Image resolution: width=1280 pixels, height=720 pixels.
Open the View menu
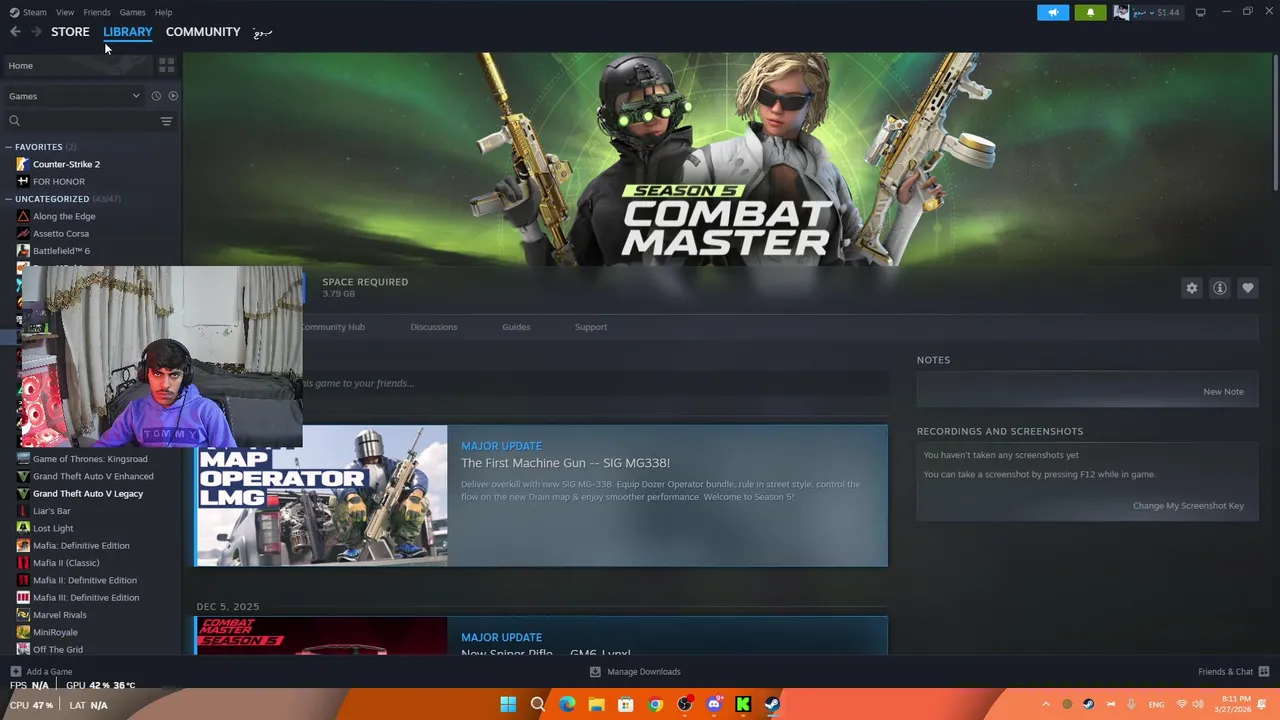pos(65,12)
